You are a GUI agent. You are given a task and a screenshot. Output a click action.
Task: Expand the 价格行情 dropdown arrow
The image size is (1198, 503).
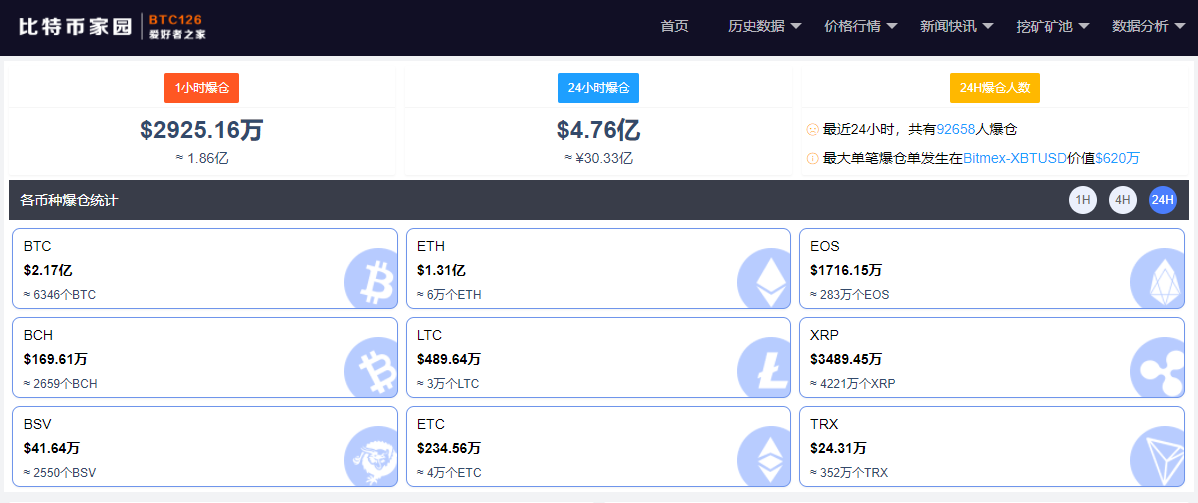coord(892,26)
